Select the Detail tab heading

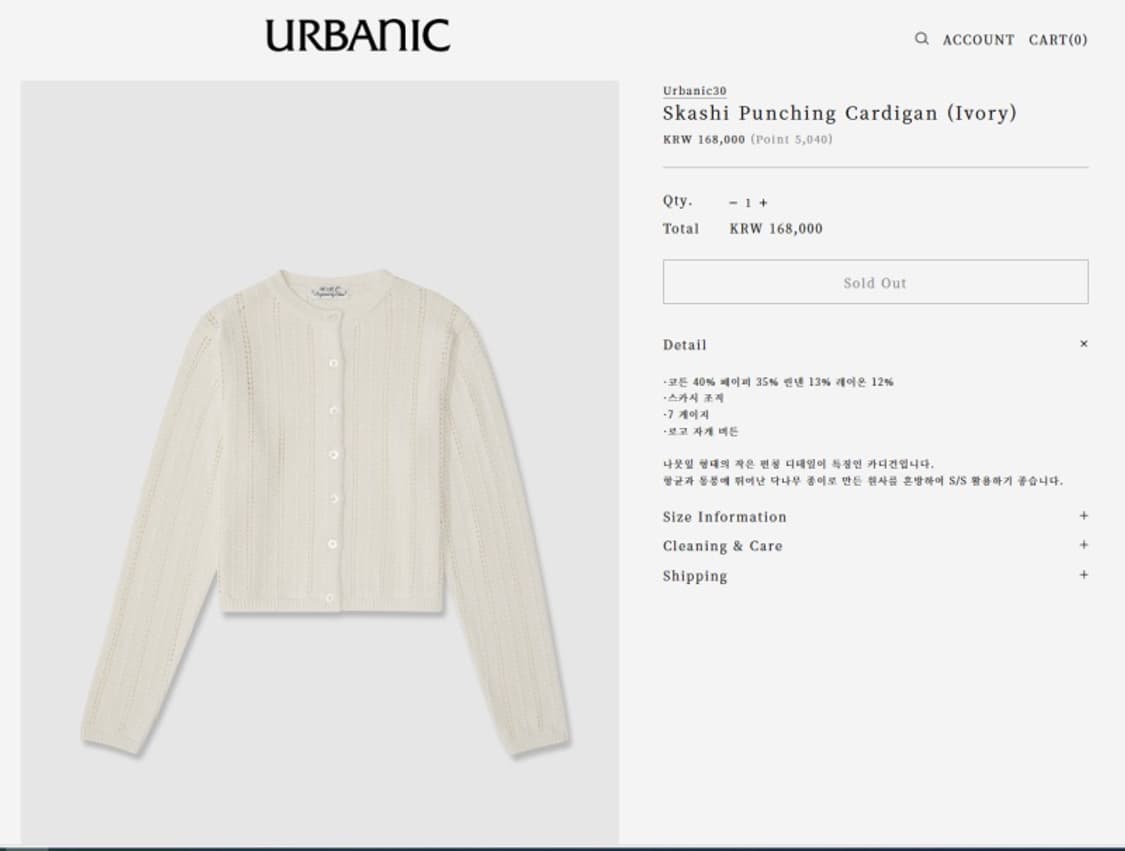click(684, 344)
